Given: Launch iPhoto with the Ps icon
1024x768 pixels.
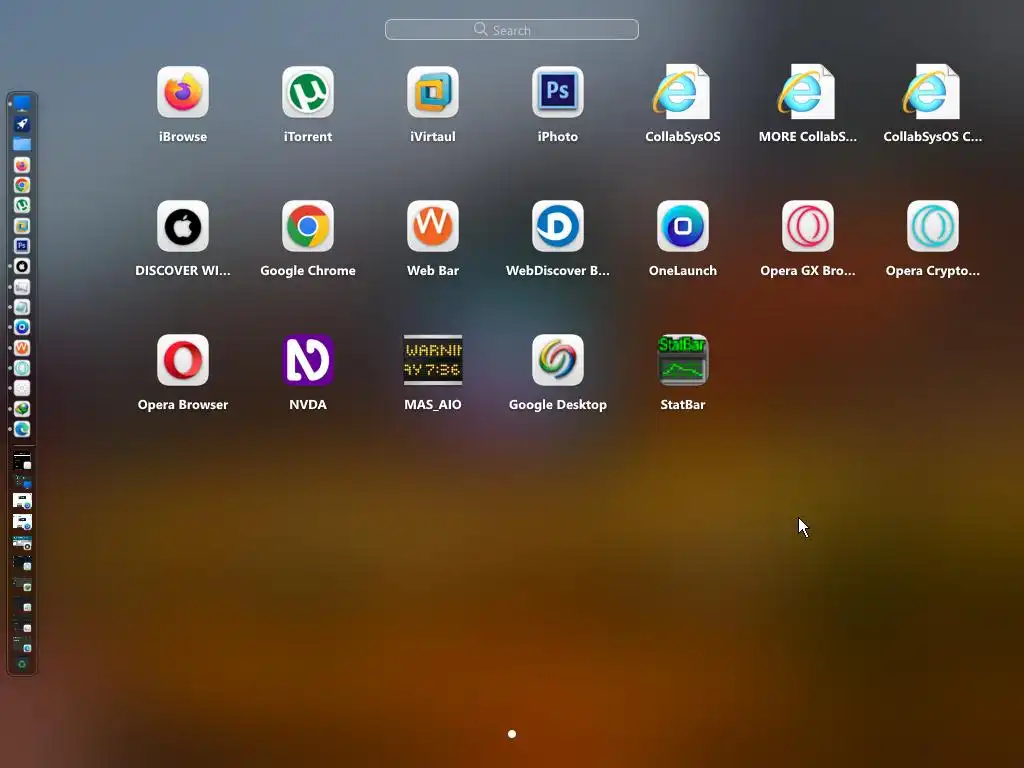Looking at the screenshot, I should click(558, 92).
